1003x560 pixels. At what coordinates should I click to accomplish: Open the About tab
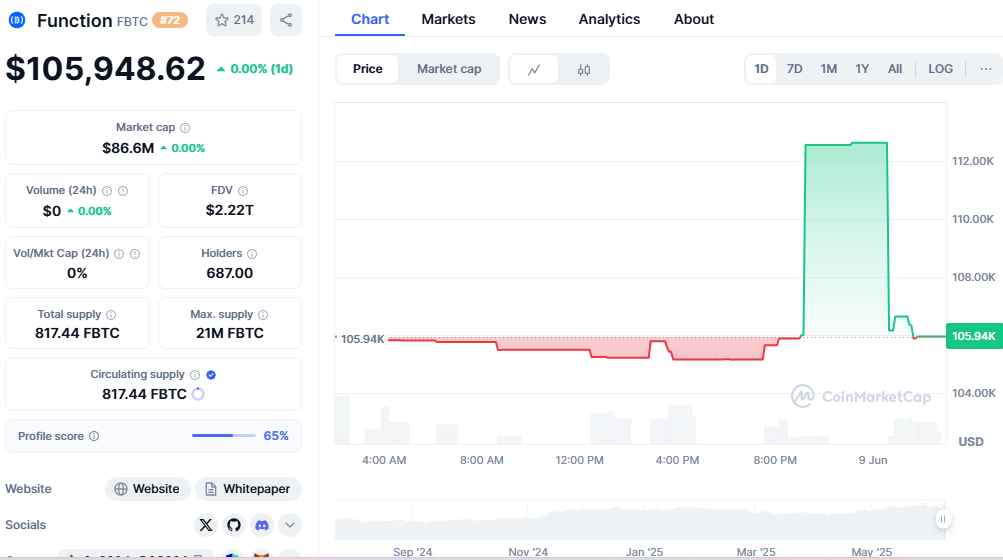pos(693,19)
